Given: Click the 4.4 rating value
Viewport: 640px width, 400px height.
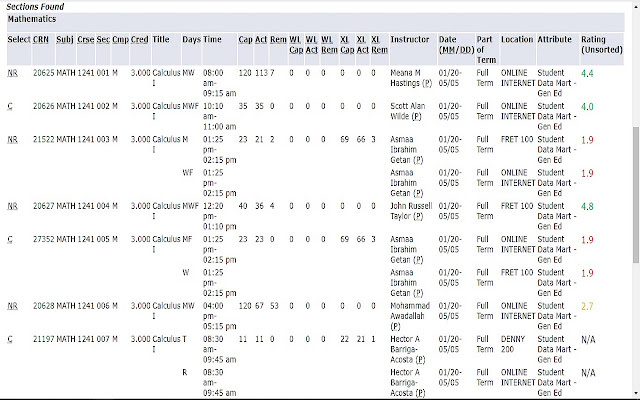Looking at the screenshot, I should (x=587, y=73).
